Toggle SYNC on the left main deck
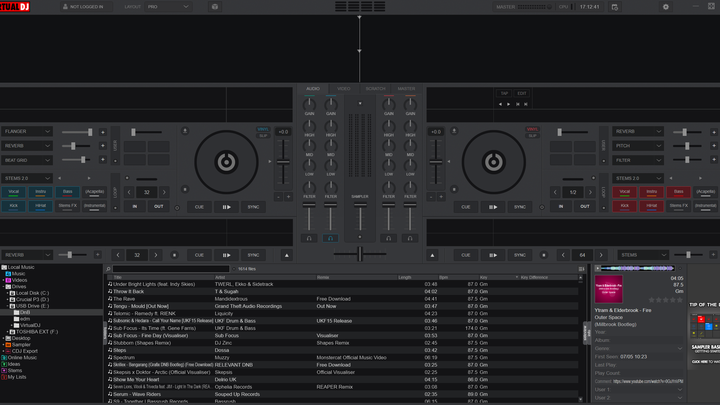This screenshot has width=720, height=405. tap(253, 207)
